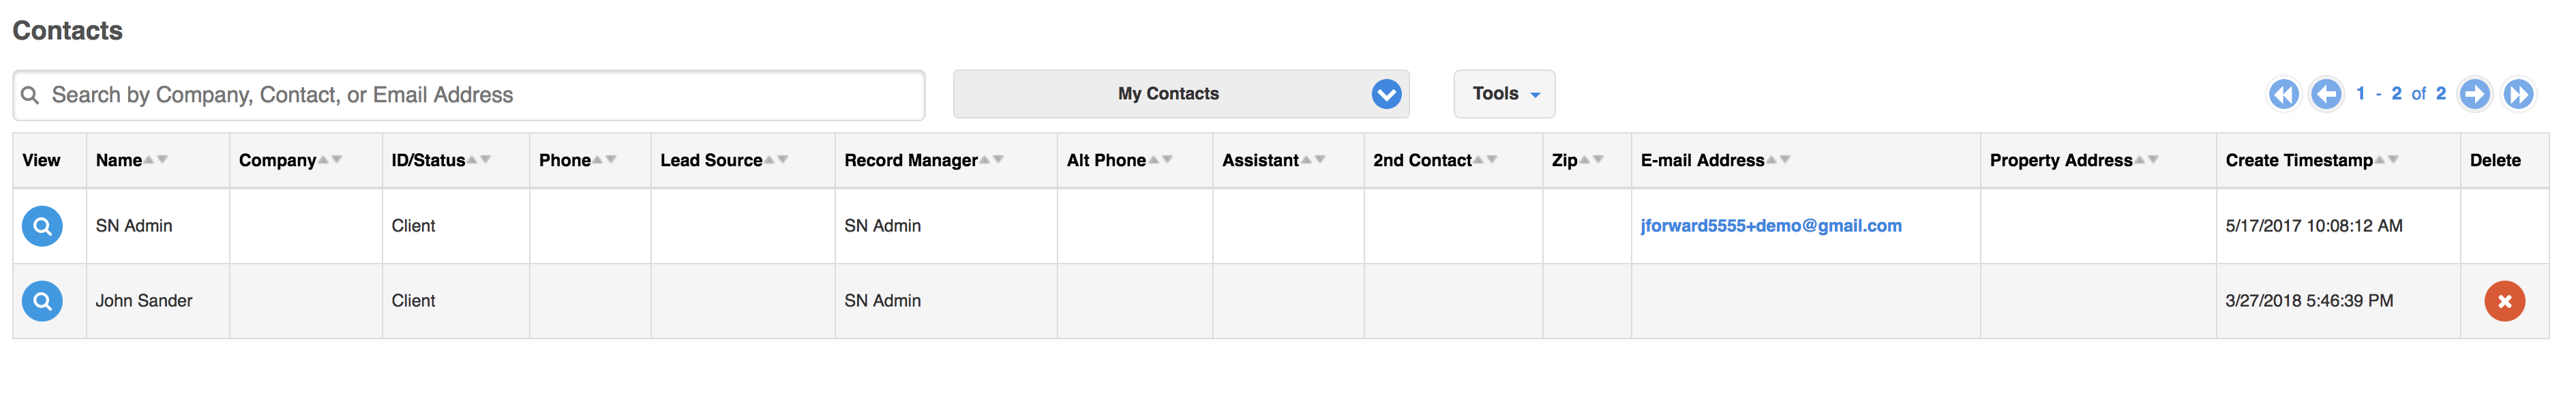
Task: Open the jforward5555+demo@gmail.com email link
Action: [1771, 226]
